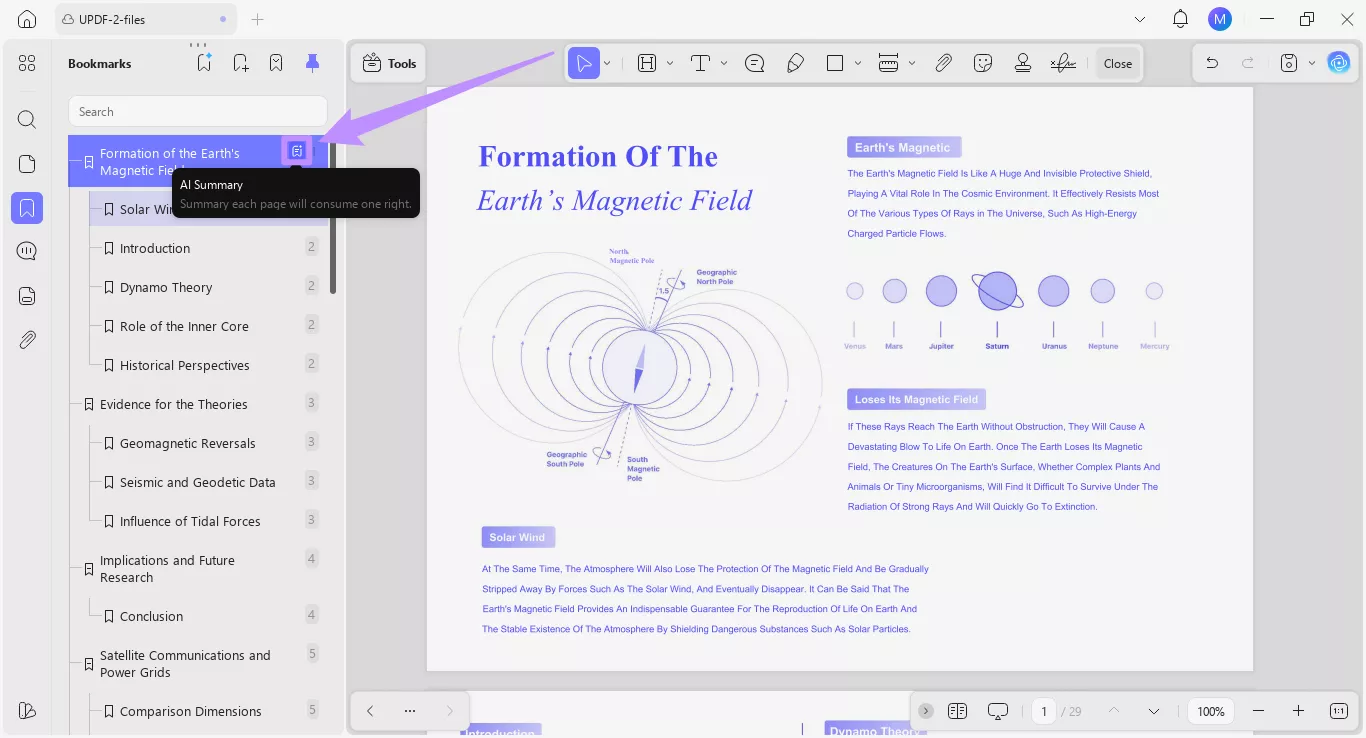This screenshot has width=1366, height=738.
Task: Select the T text comment tool
Action: [x=700, y=63]
